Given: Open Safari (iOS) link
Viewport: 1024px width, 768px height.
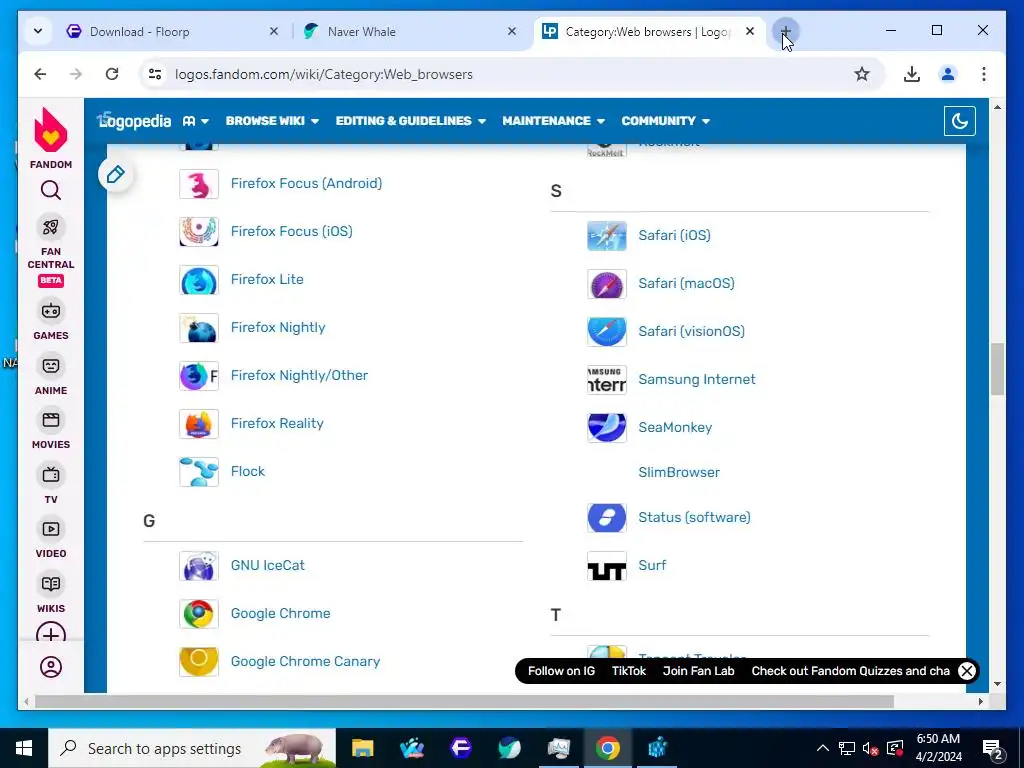Looking at the screenshot, I should pyautogui.click(x=674, y=235).
